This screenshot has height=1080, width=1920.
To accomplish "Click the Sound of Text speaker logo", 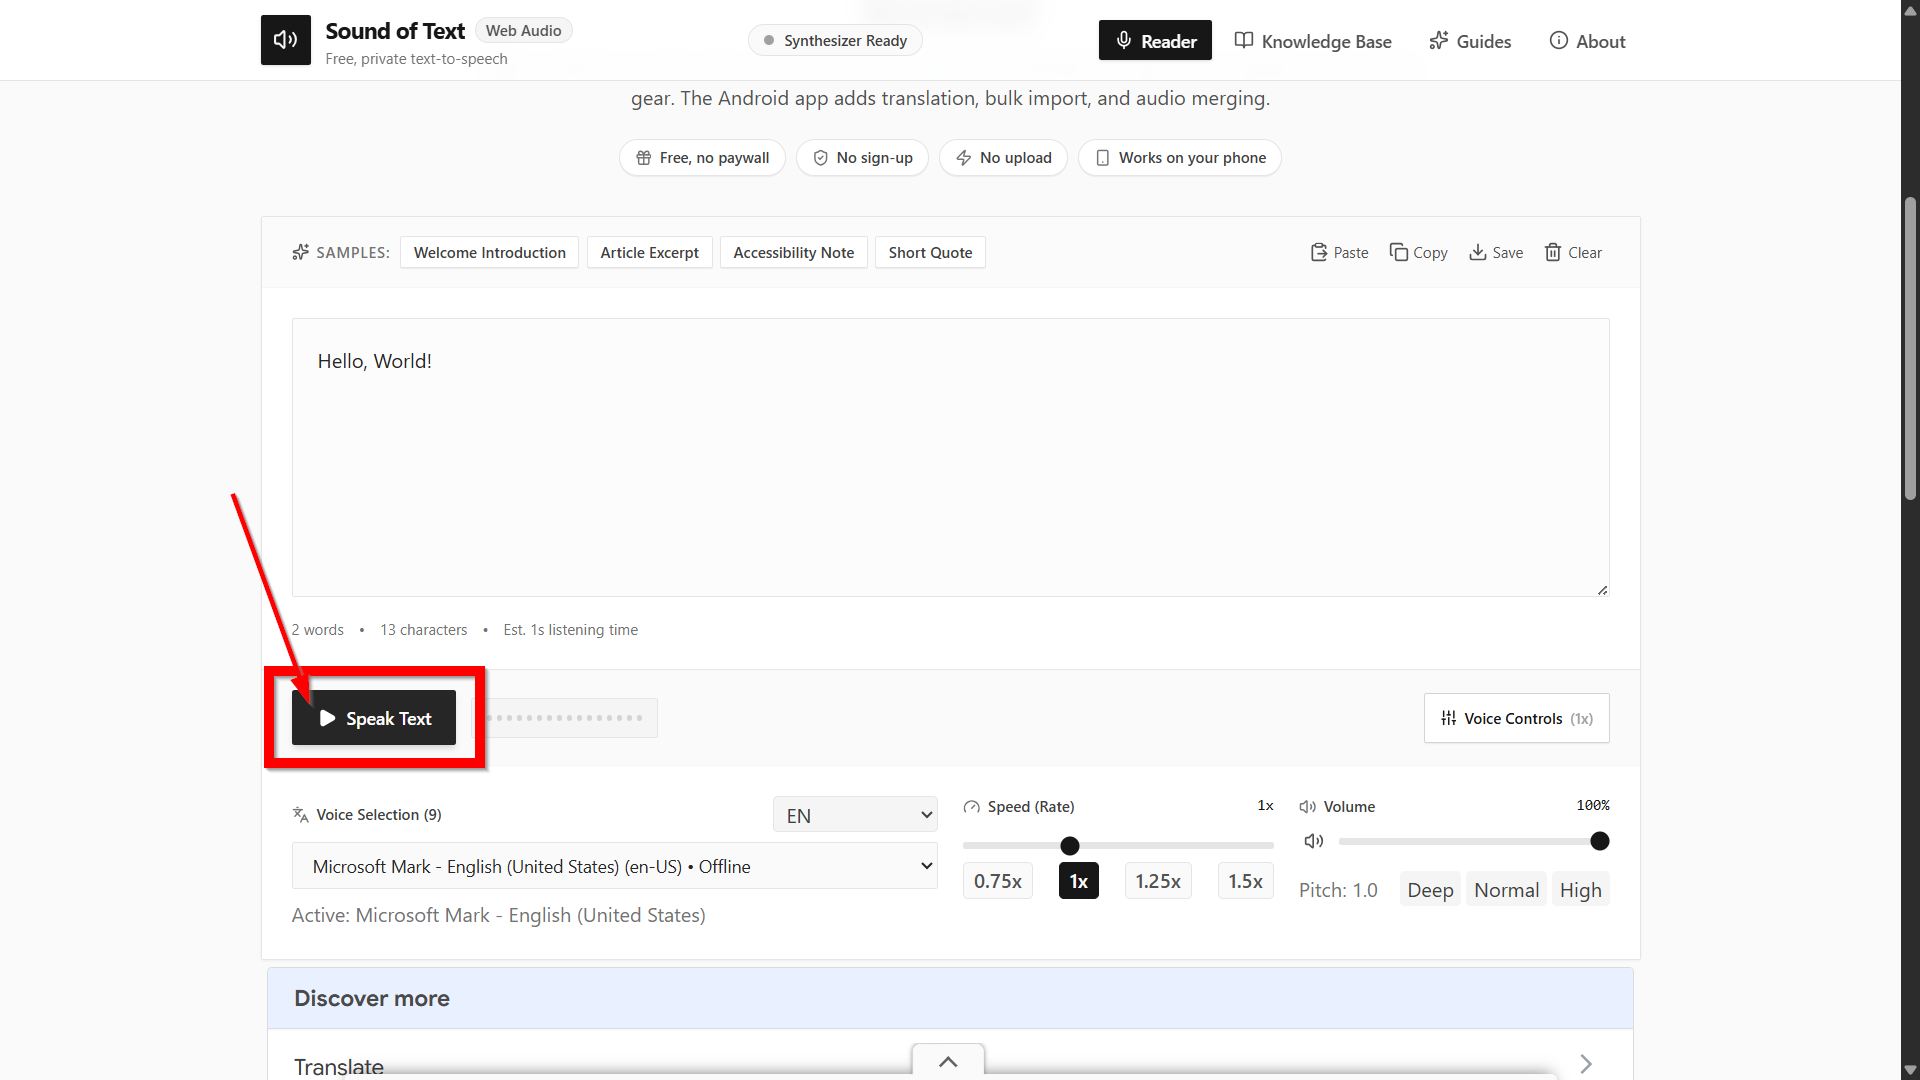I will (286, 40).
